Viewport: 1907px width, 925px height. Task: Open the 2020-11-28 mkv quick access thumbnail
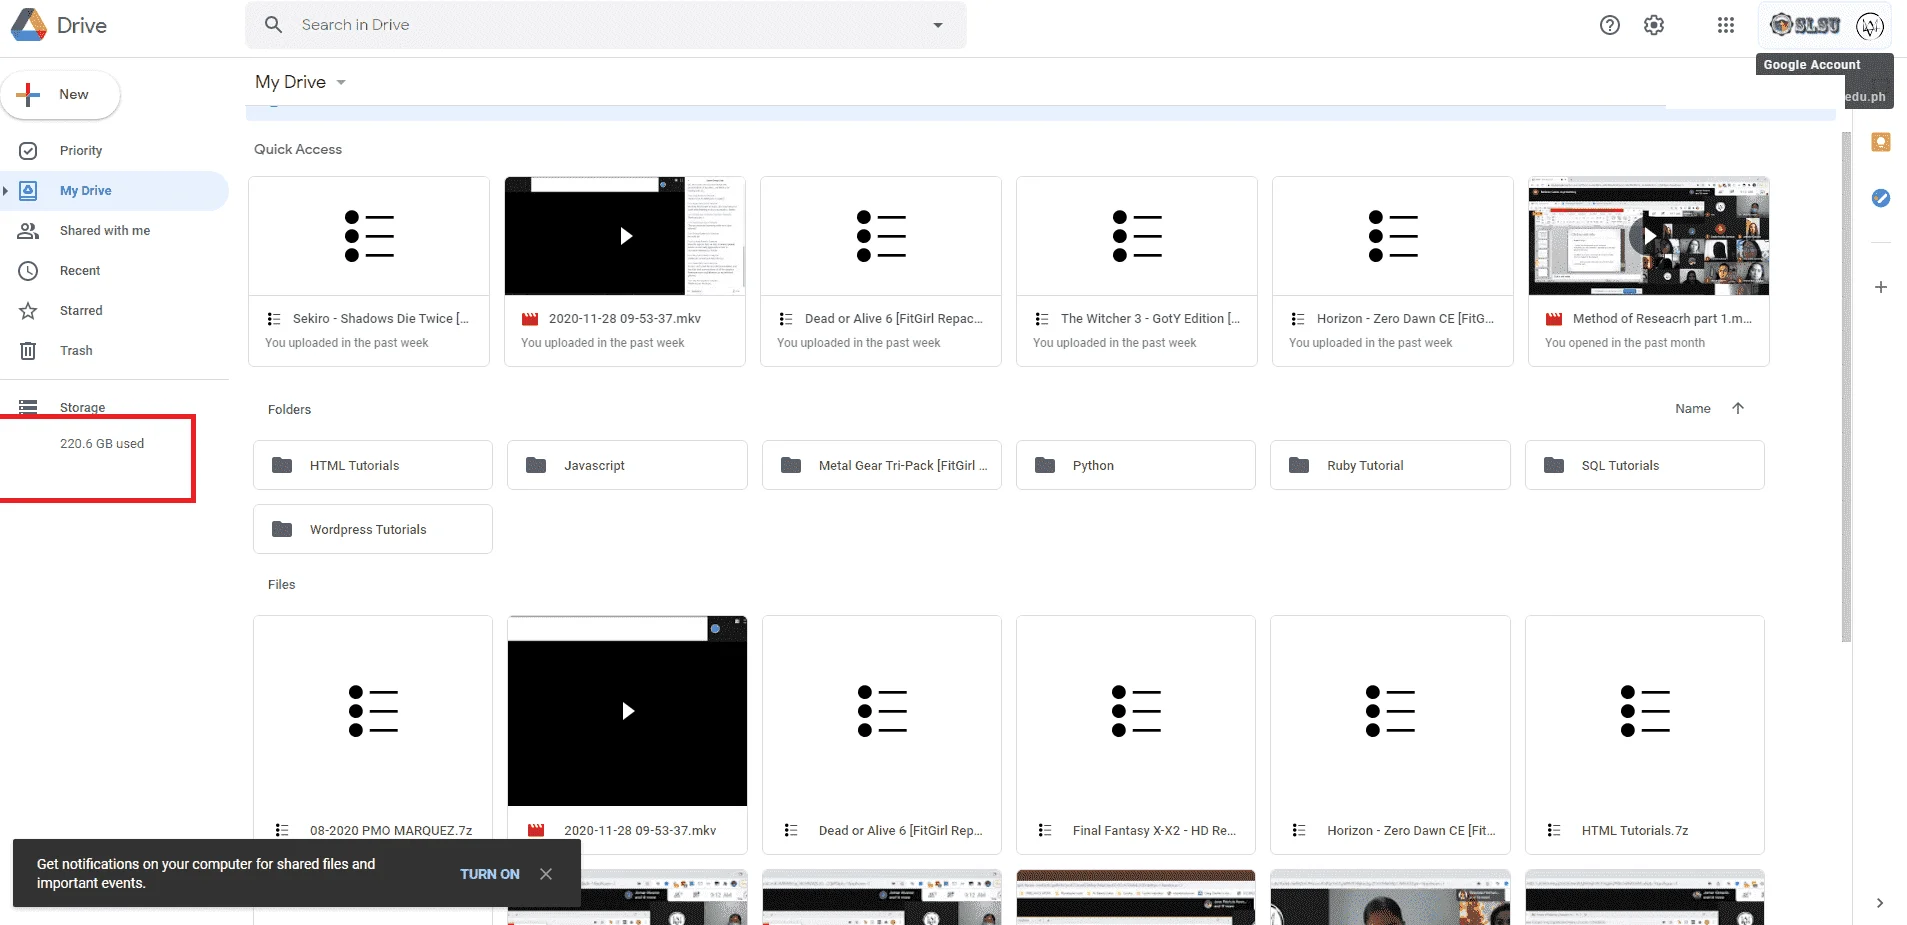click(x=625, y=236)
